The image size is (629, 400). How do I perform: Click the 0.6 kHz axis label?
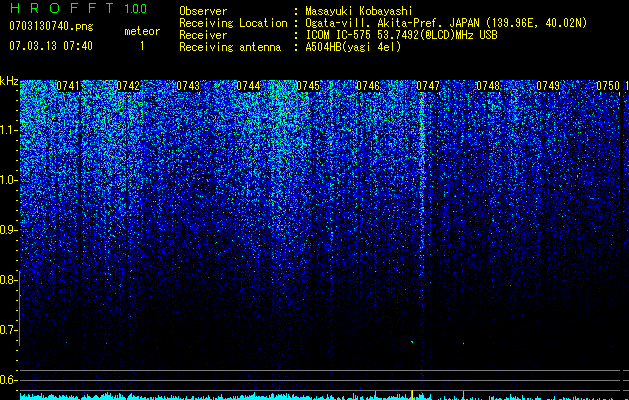coord(8,380)
